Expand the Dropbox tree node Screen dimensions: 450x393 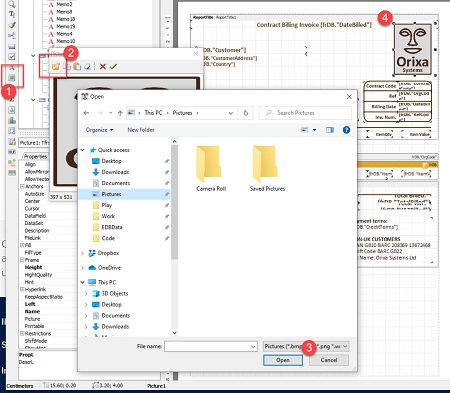[x=82, y=253]
